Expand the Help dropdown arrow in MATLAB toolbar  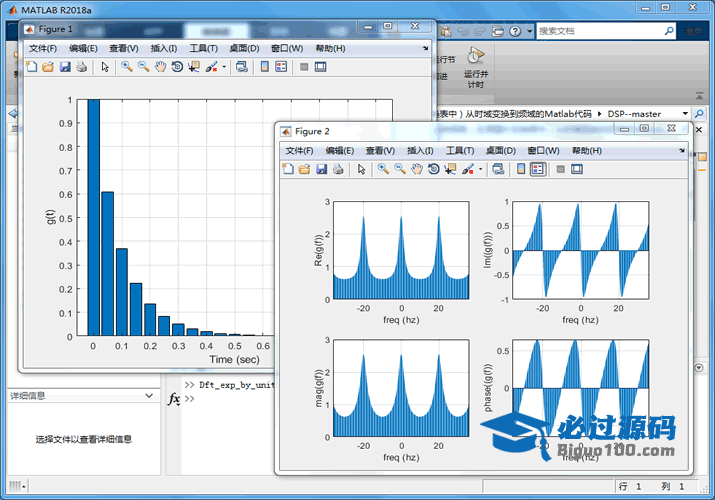(529, 31)
